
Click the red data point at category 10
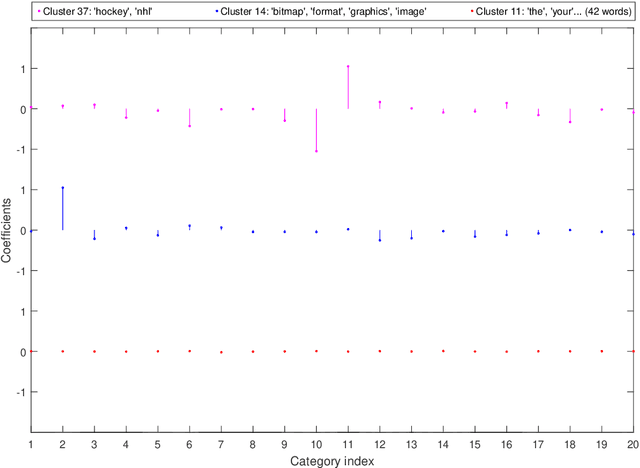[x=316, y=351]
